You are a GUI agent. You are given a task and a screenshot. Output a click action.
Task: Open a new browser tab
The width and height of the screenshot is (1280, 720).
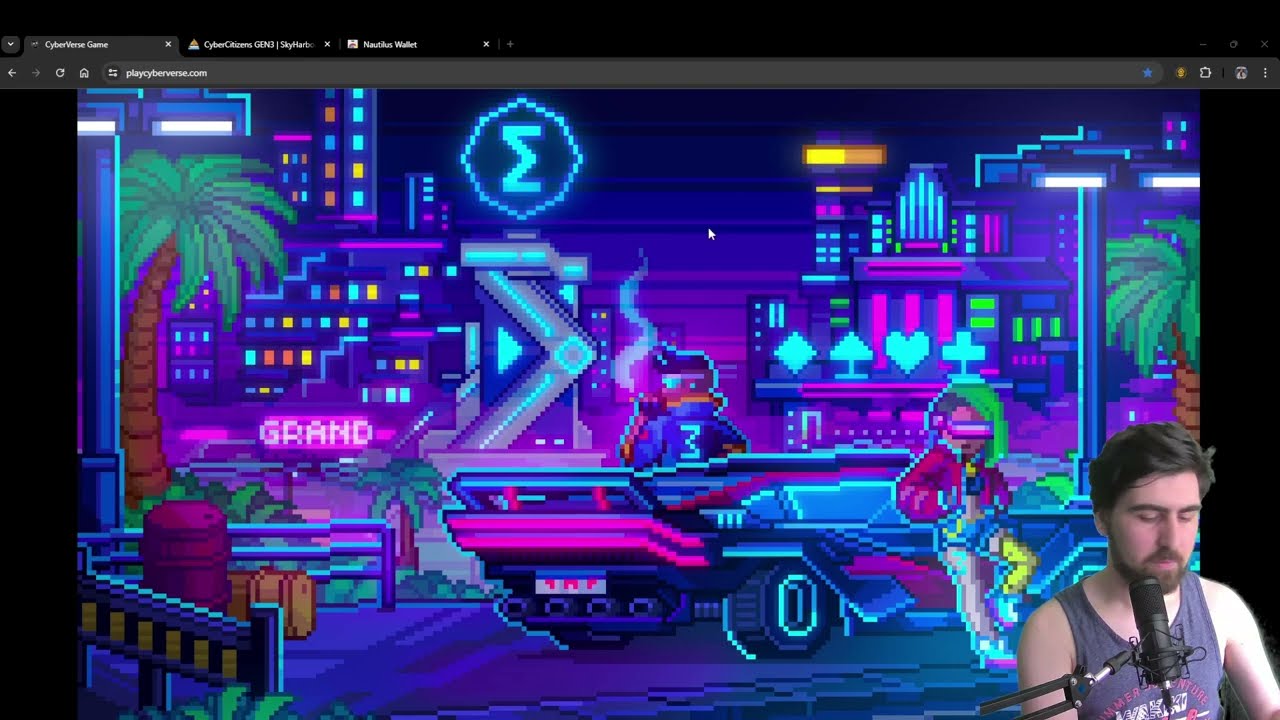pyautogui.click(x=510, y=44)
